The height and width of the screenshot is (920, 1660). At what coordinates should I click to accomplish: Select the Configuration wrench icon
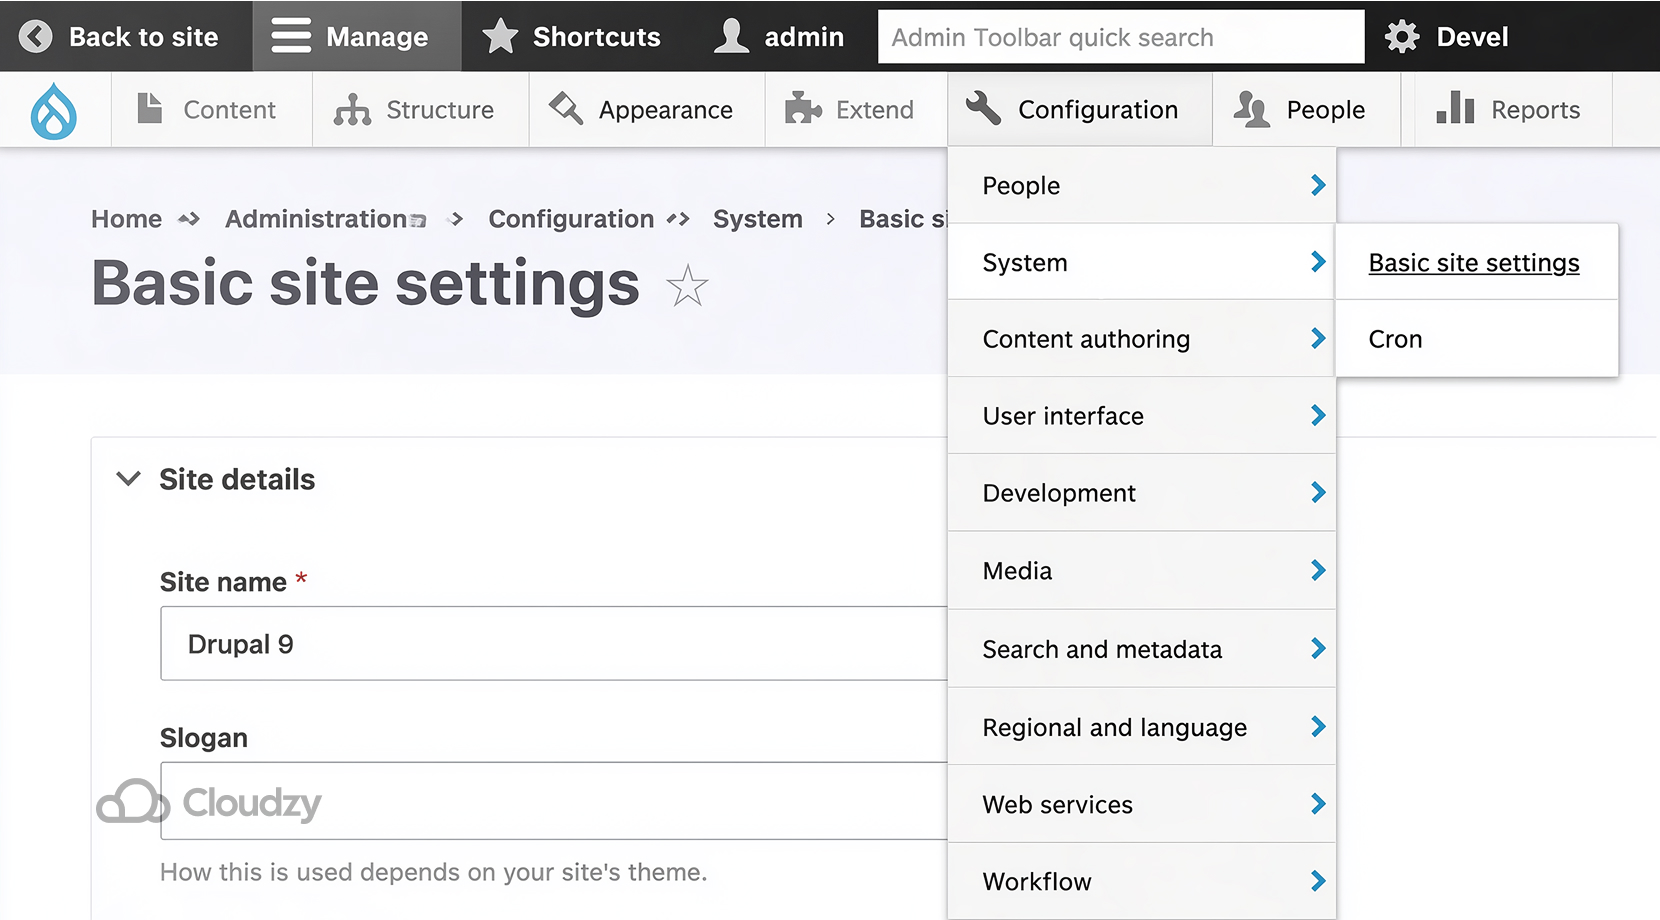coord(983,109)
